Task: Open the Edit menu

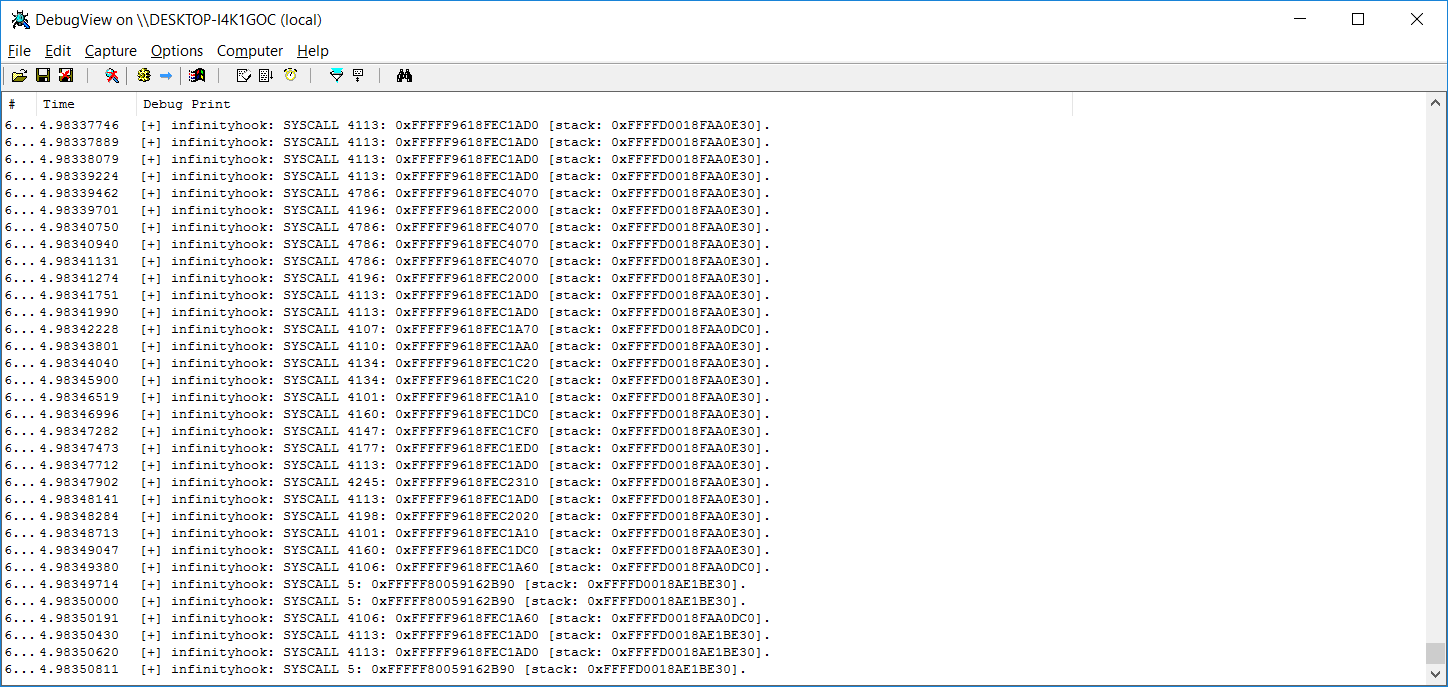Action: pyautogui.click(x=58, y=51)
